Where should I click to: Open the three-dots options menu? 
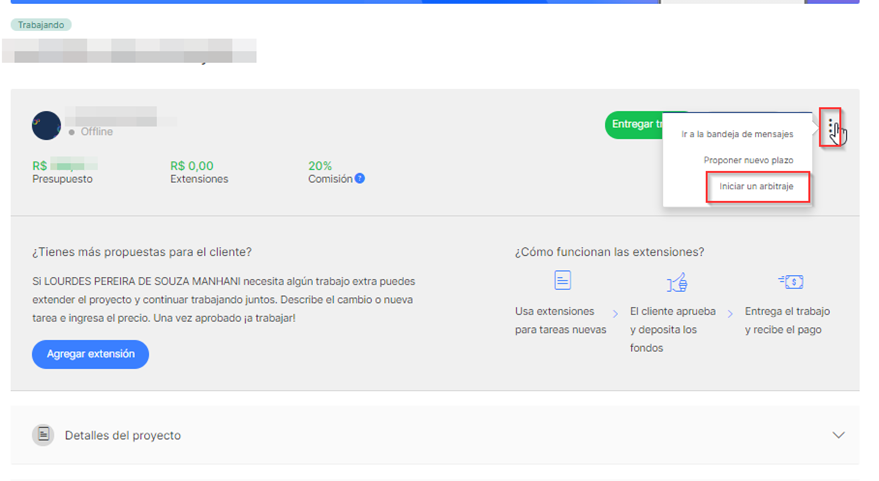pos(830,127)
